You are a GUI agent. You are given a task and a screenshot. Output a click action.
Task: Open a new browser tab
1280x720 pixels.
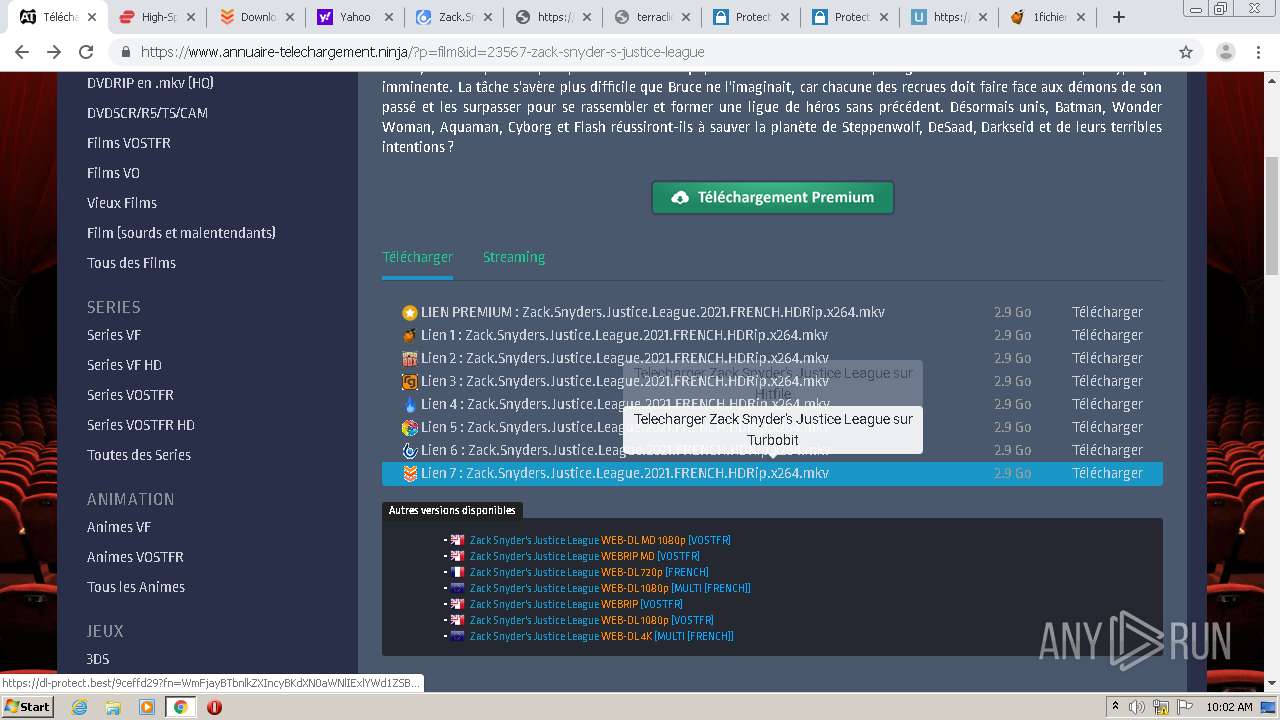(x=1119, y=17)
